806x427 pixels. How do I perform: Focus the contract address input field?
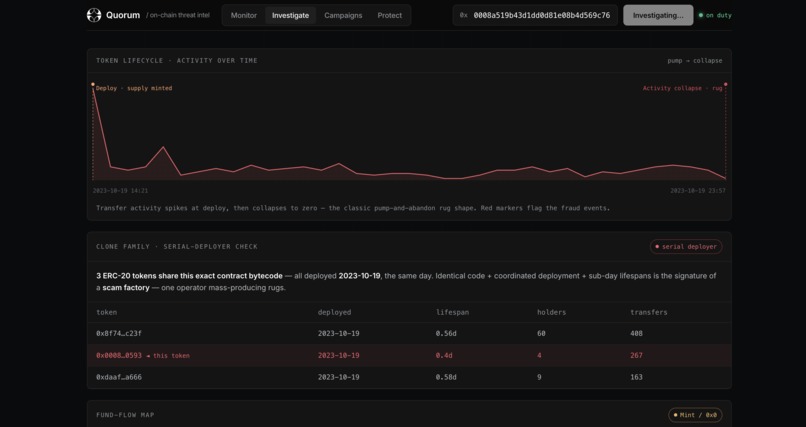point(535,15)
